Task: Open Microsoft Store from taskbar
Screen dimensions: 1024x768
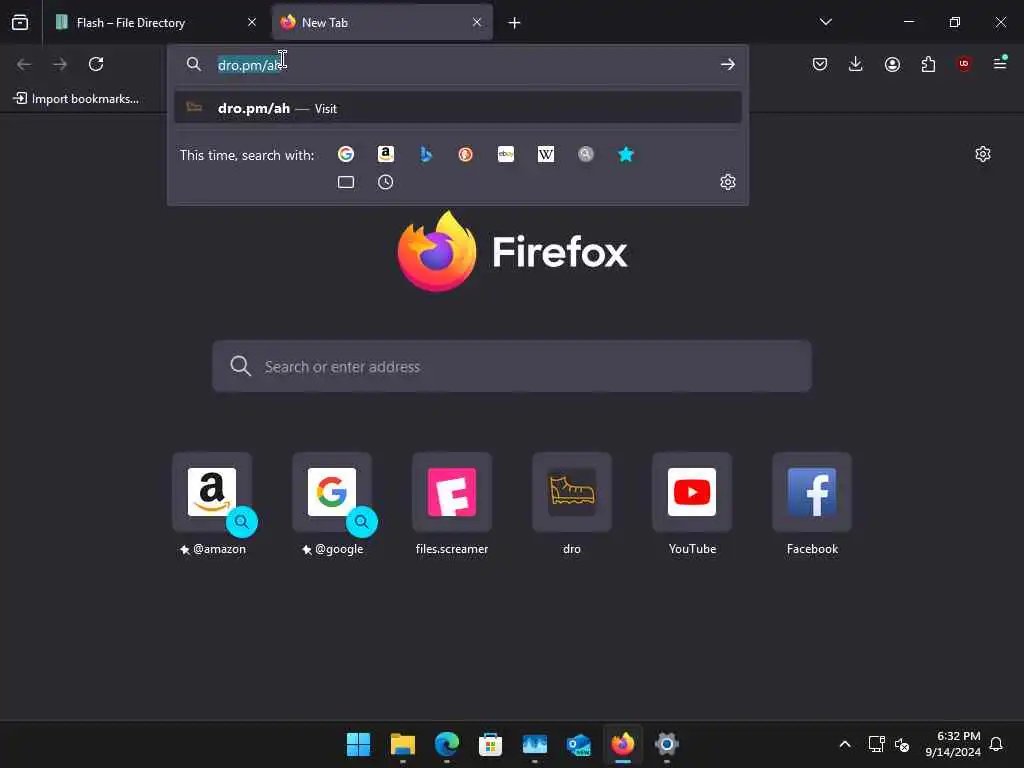Action: coord(490,744)
